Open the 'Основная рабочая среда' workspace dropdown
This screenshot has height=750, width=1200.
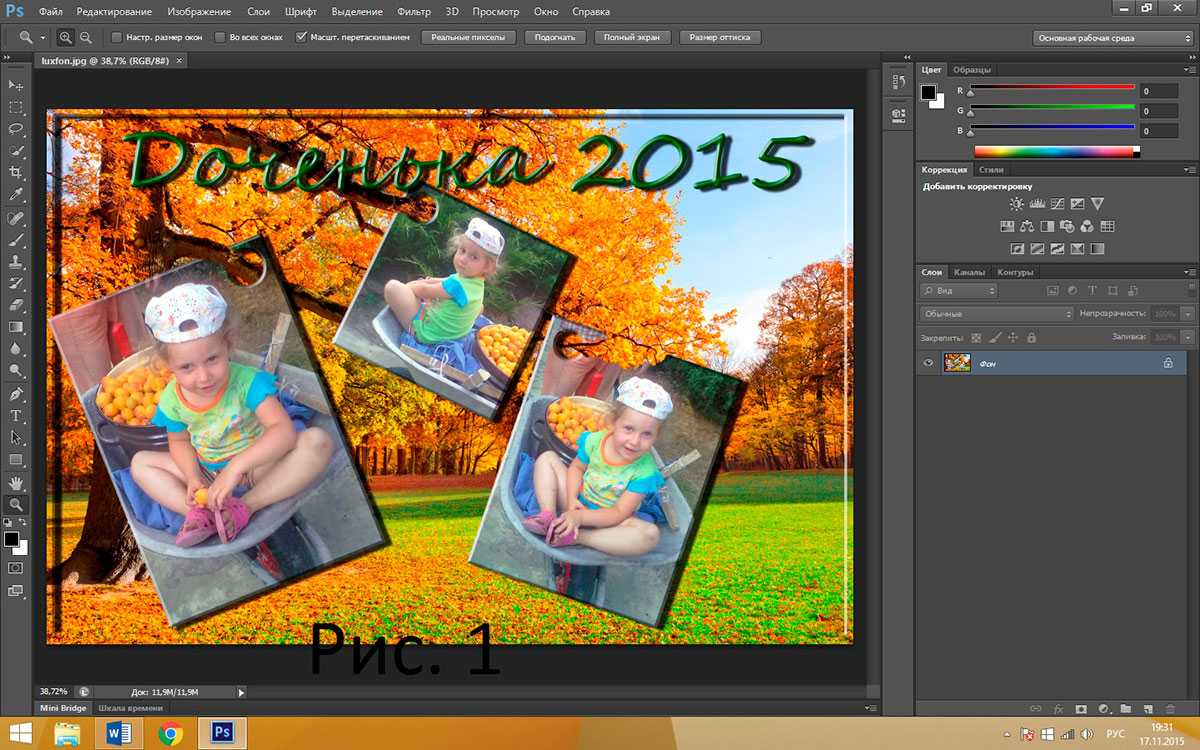pyautogui.click(x=1112, y=38)
